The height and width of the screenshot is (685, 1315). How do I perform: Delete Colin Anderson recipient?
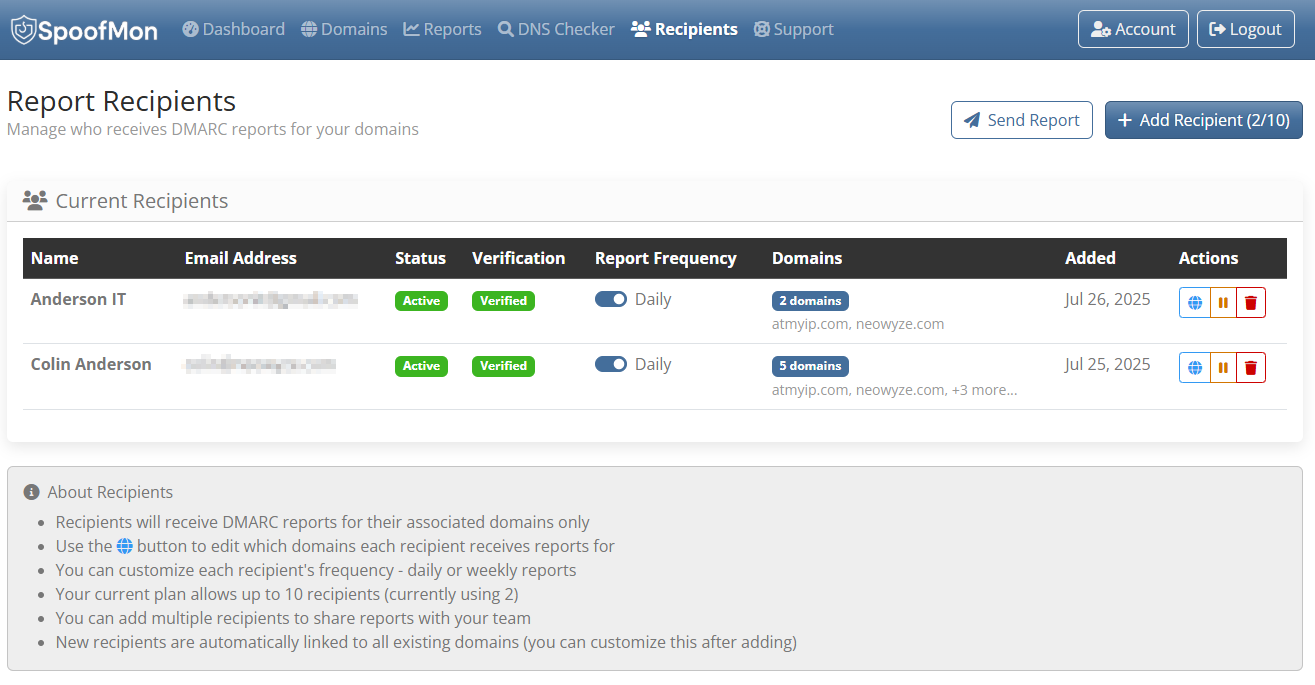coord(1251,367)
